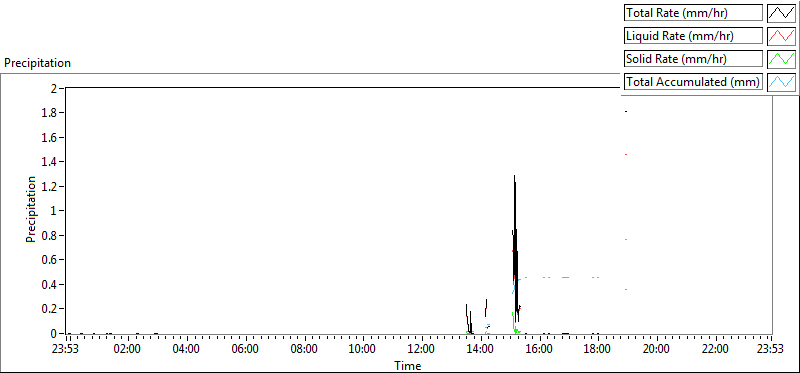Click the 12:00 time axis marker
The image size is (800, 373).
point(422,350)
